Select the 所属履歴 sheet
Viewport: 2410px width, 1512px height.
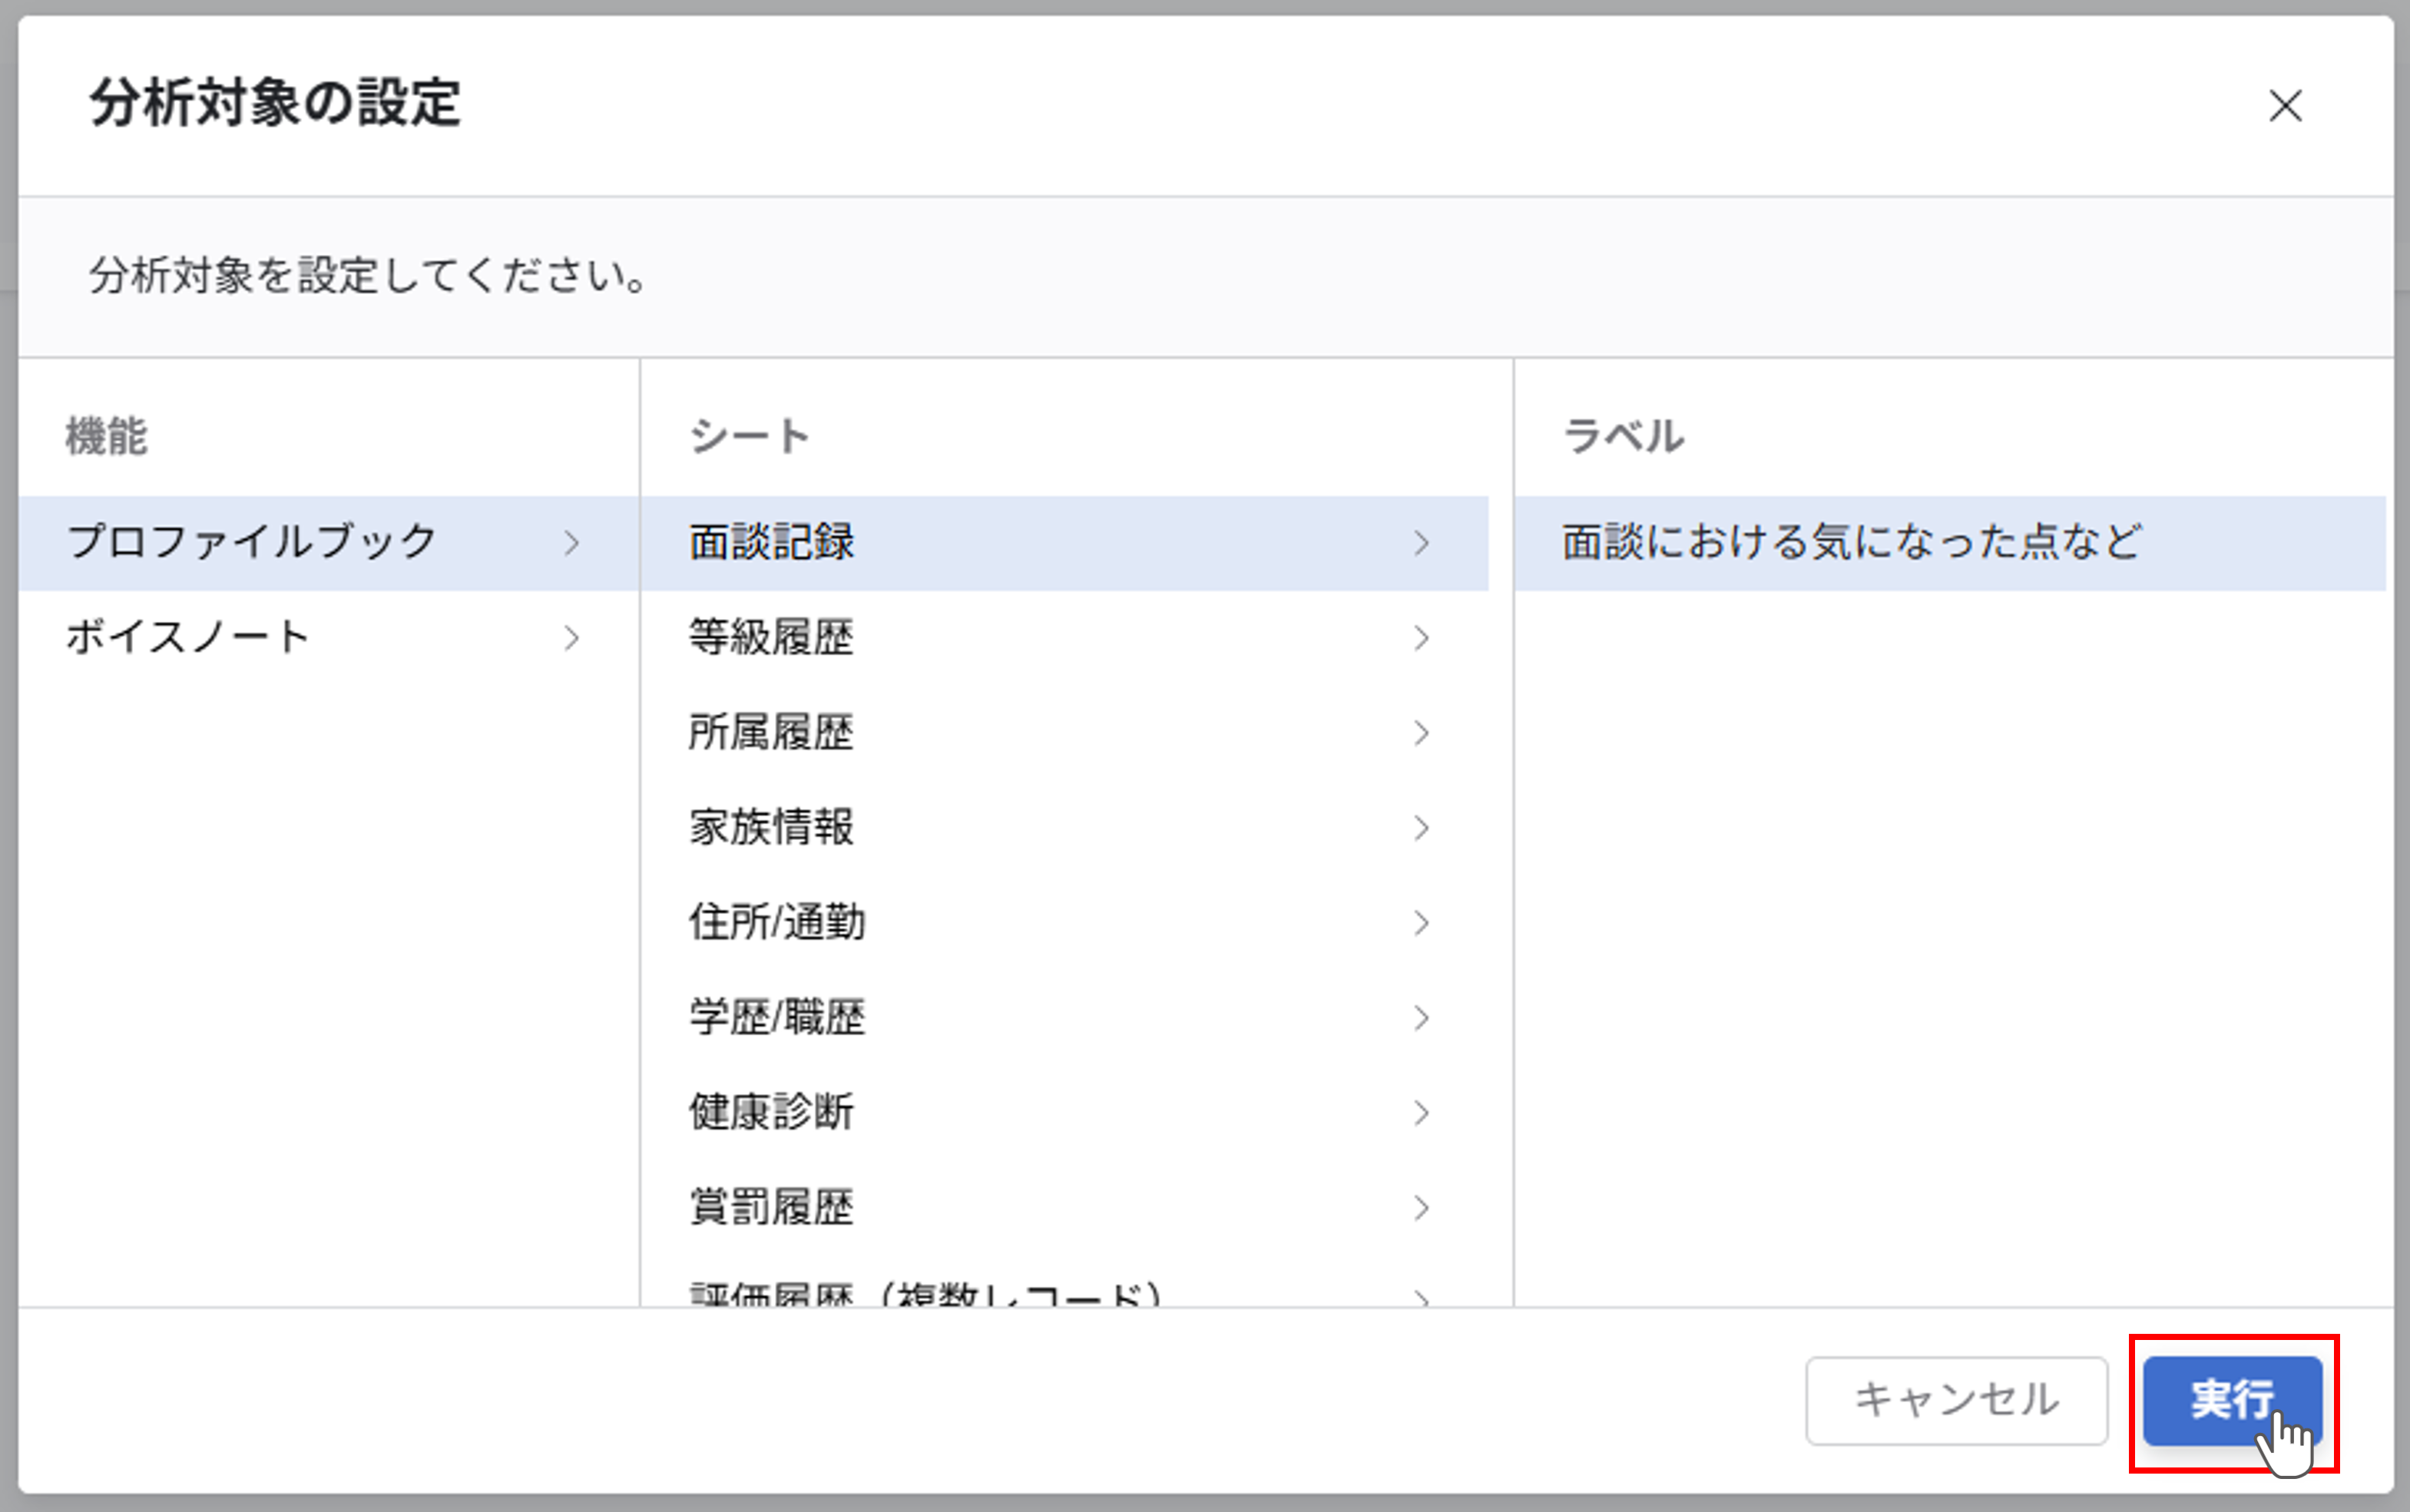pos(772,732)
